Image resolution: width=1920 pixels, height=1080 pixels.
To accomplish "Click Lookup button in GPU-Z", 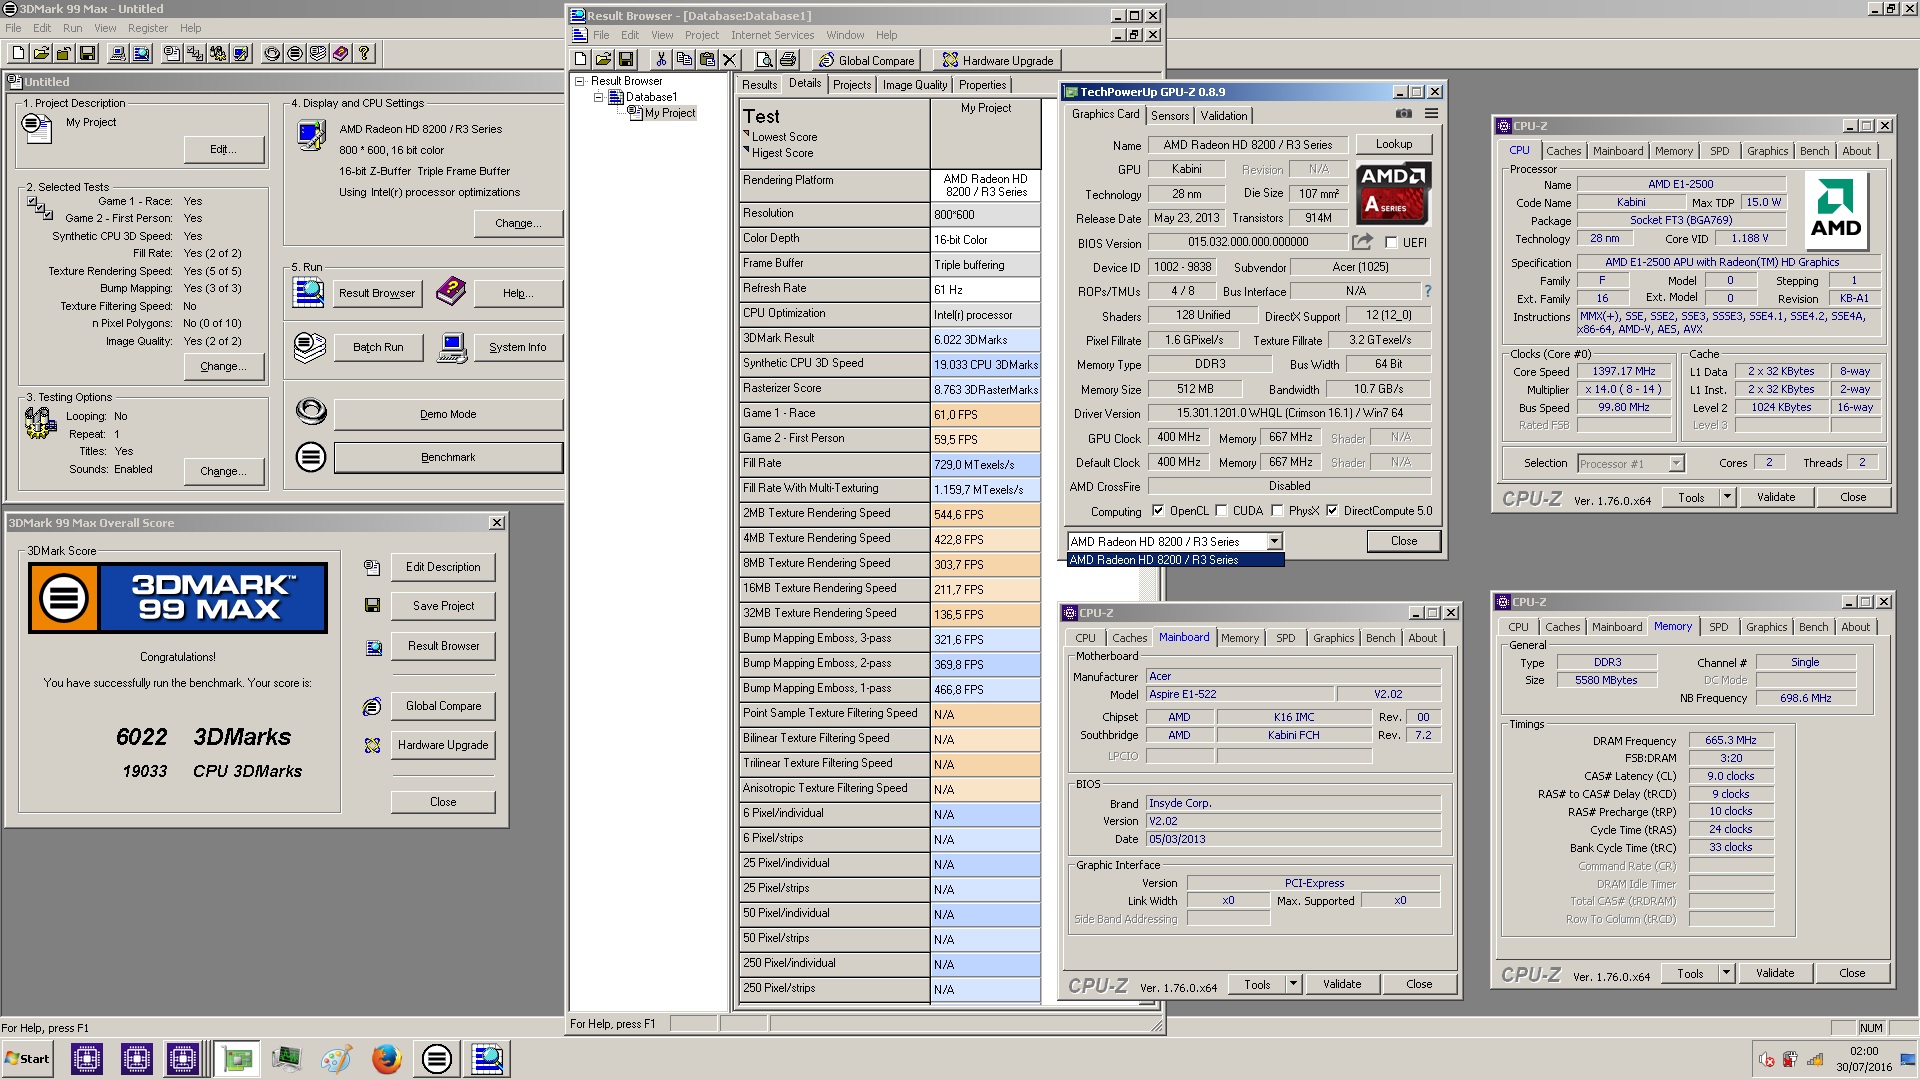I will tap(1394, 144).
